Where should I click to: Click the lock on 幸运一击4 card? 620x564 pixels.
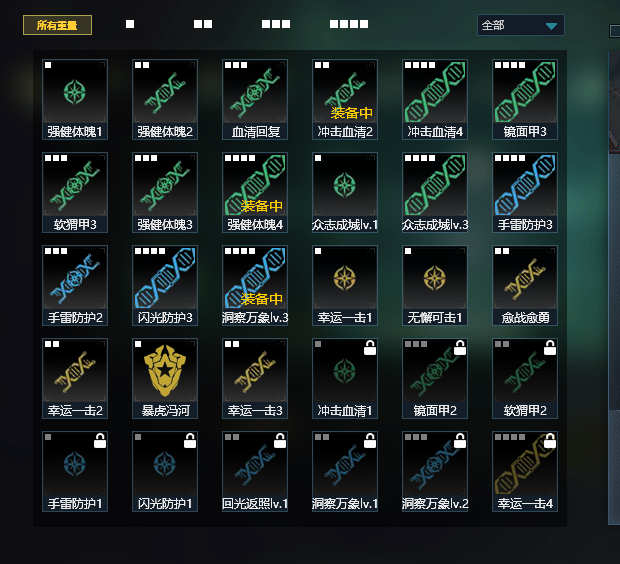coord(550,441)
